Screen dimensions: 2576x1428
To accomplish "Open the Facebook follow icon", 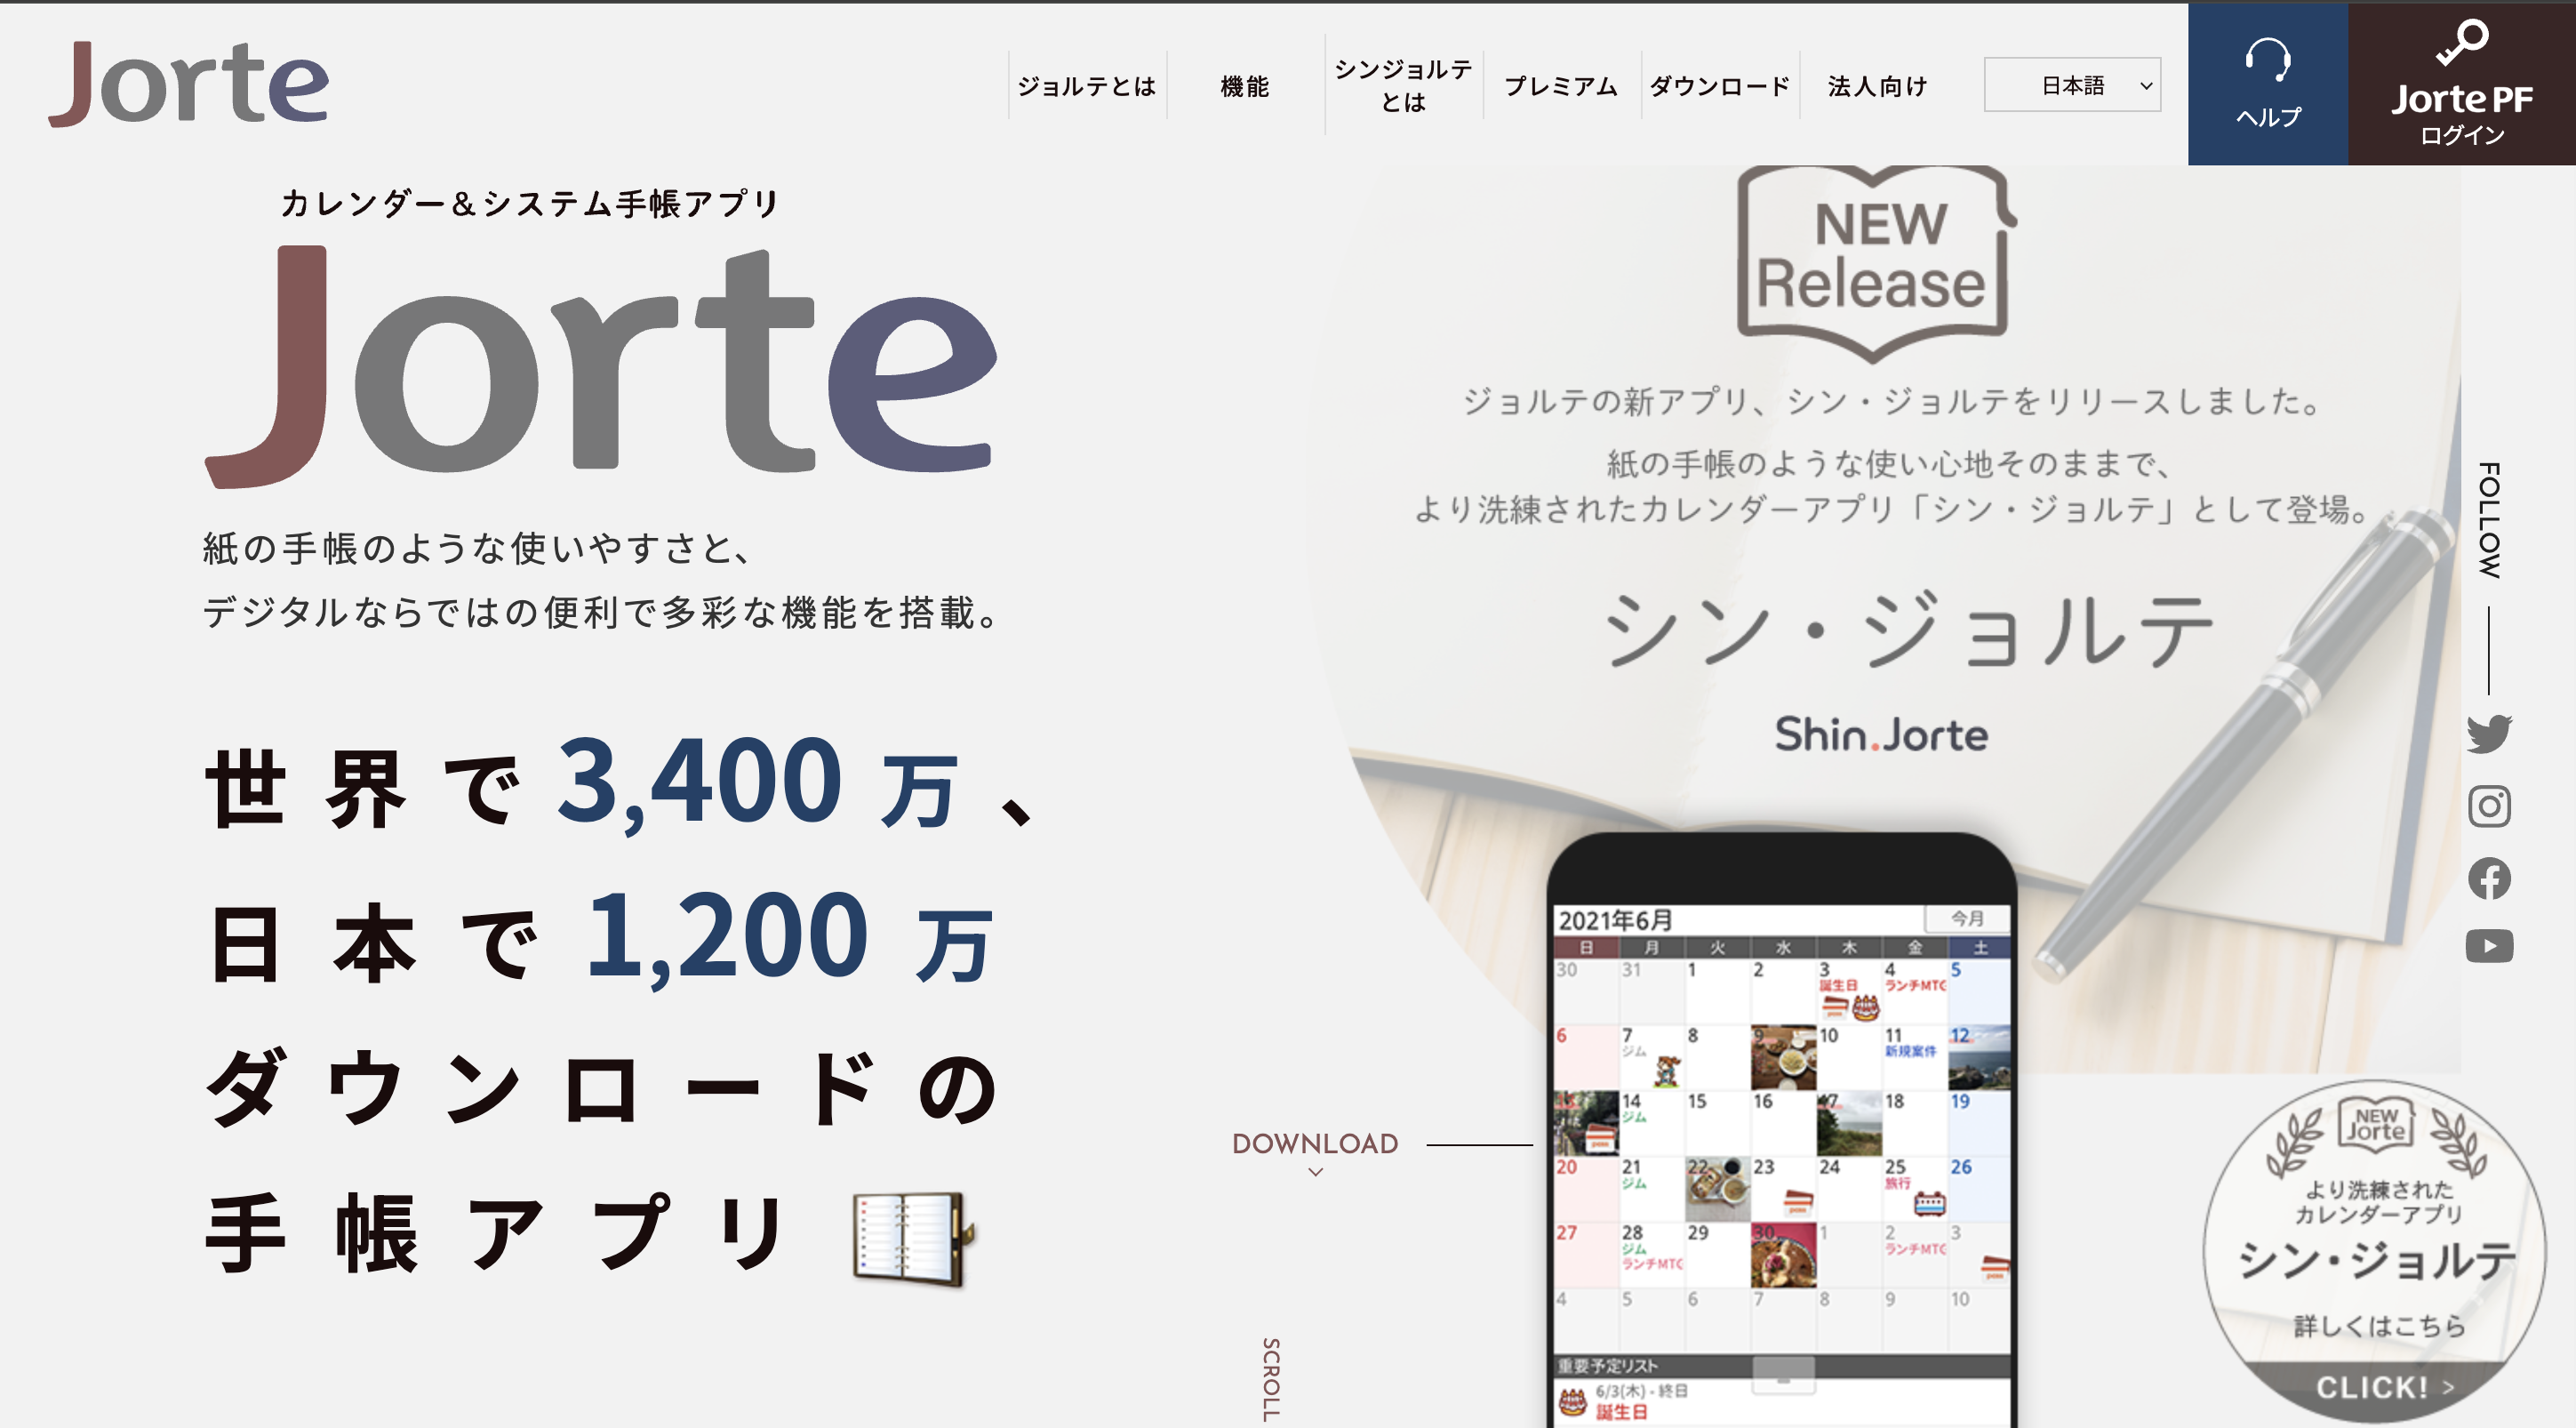I will pos(2489,878).
